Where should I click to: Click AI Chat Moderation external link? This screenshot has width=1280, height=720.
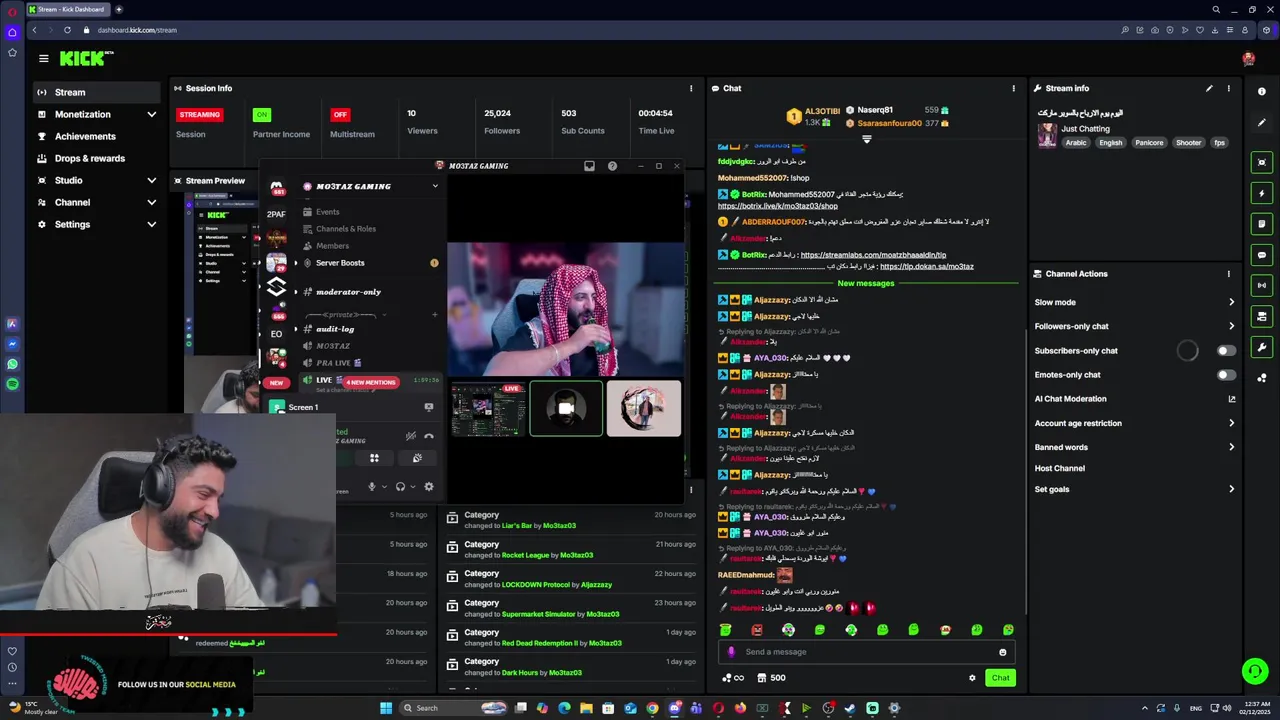(x=1232, y=399)
